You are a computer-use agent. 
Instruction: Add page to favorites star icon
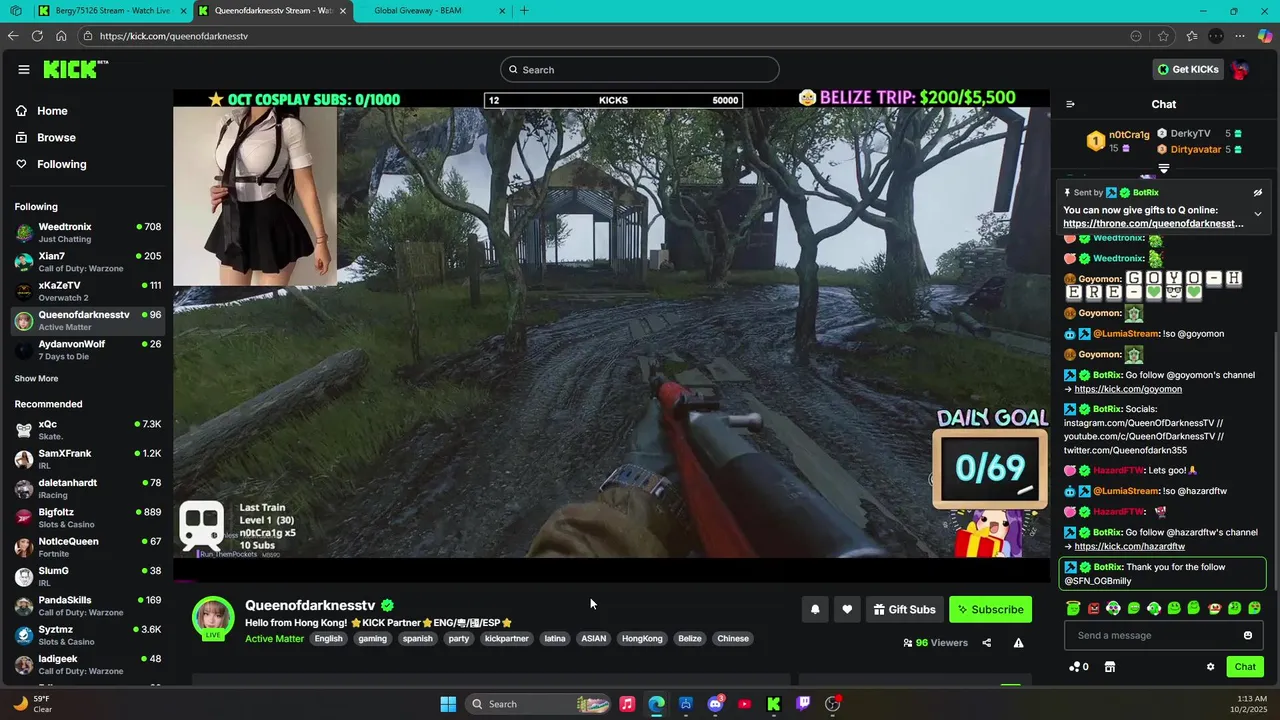pyautogui.click(x=1163, y=36)
